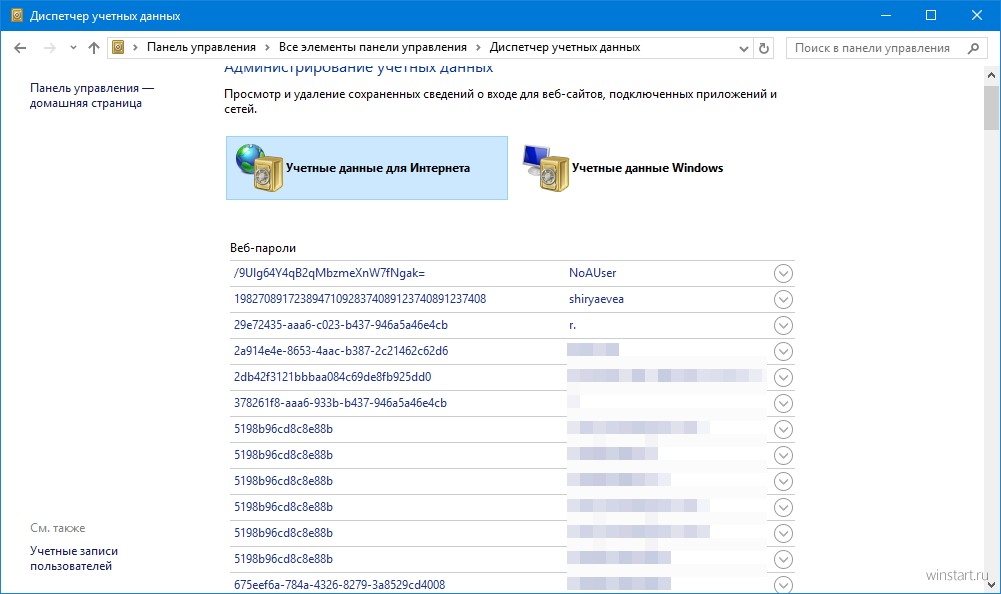Click the Credential Manager title bar icon
Screen dimensions: 1001x594
click(17, 15)
